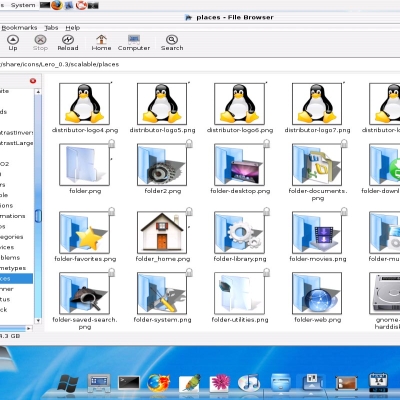Select distributor-logo4.png penguin thumbnail
The image size is (400, 400).
click(84, 104)
